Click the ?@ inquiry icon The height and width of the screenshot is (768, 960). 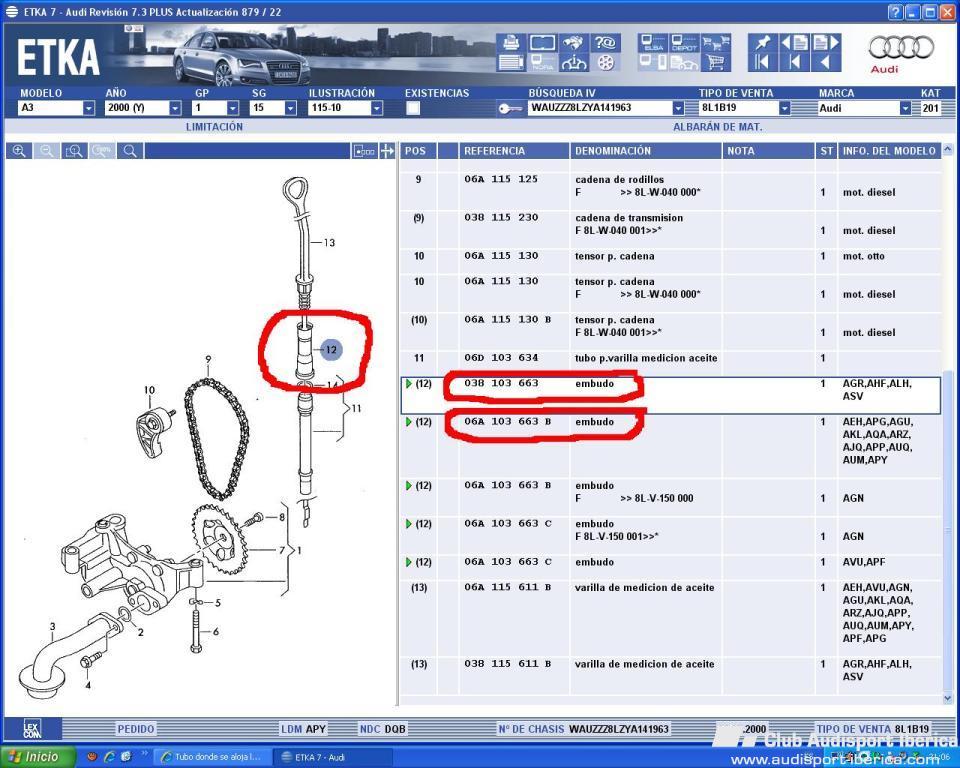tap(606, 43)
